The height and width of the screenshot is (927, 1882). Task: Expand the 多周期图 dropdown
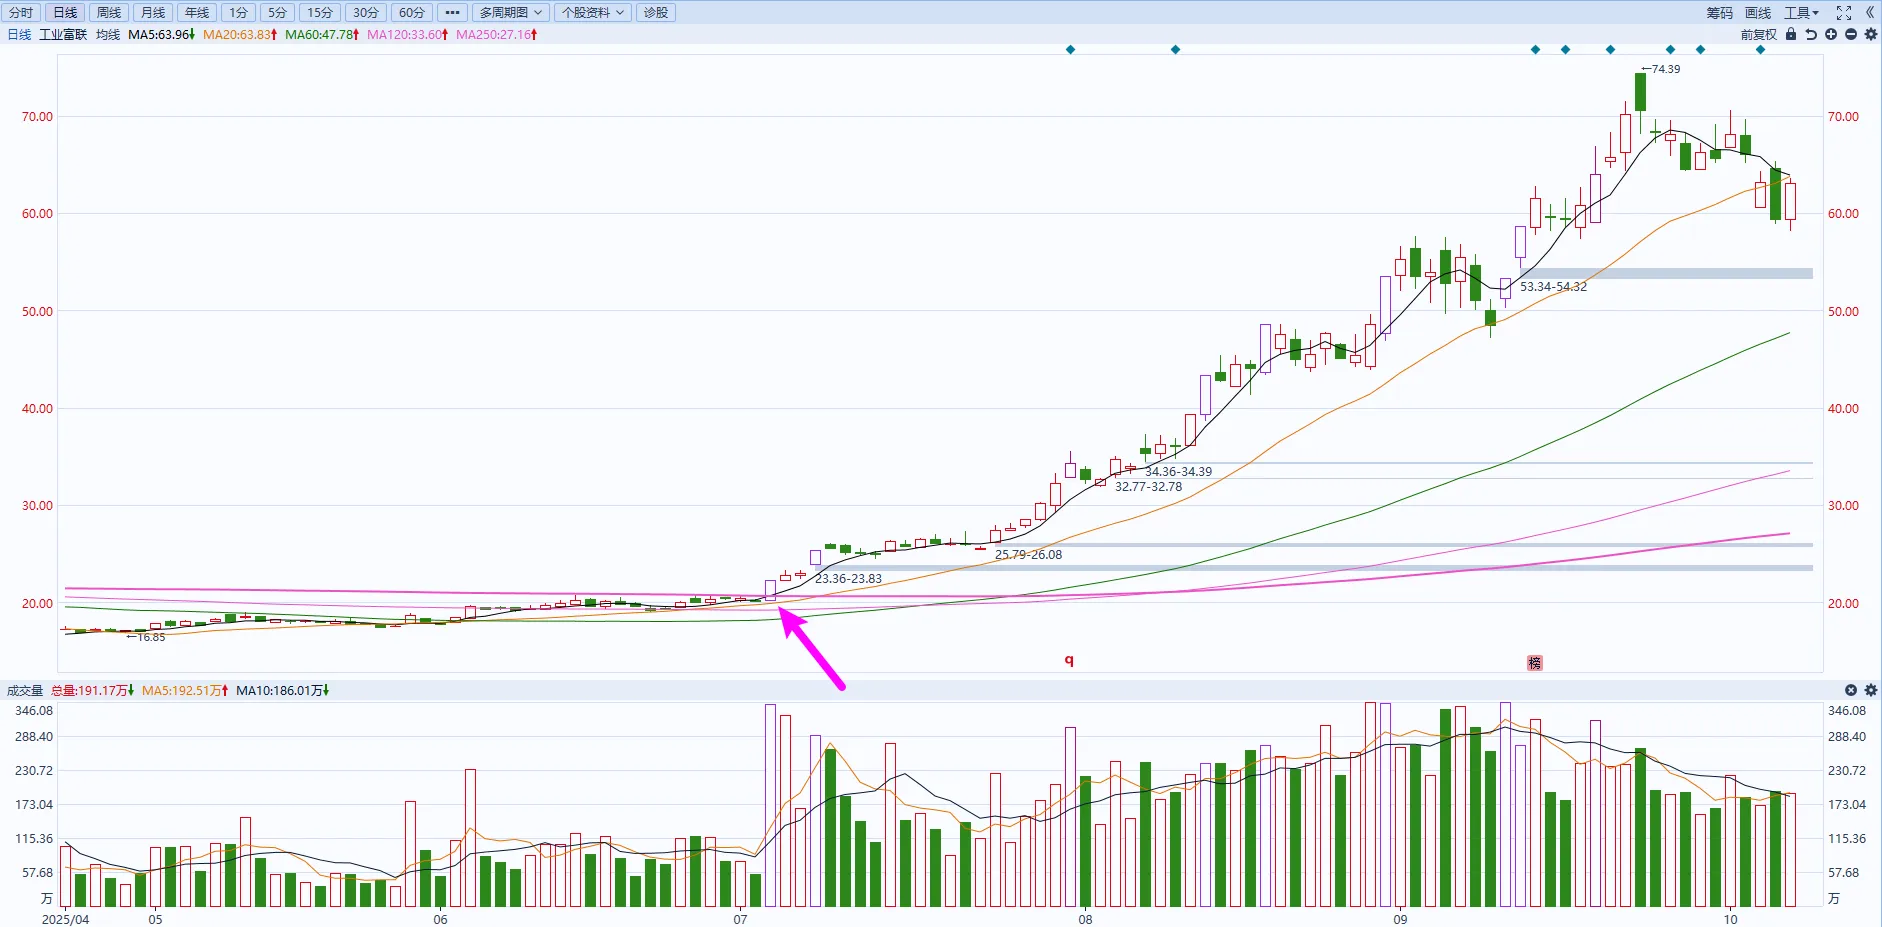(510, 13)
